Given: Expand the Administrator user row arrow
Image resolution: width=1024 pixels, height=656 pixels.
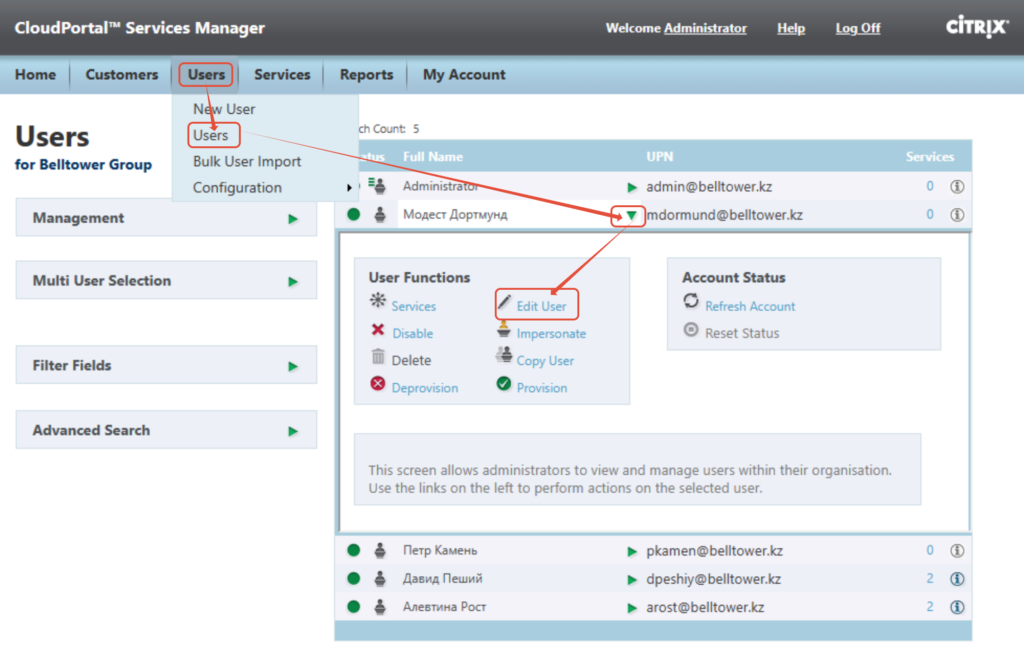Looking at the screenshot, I should coord(632,188).
